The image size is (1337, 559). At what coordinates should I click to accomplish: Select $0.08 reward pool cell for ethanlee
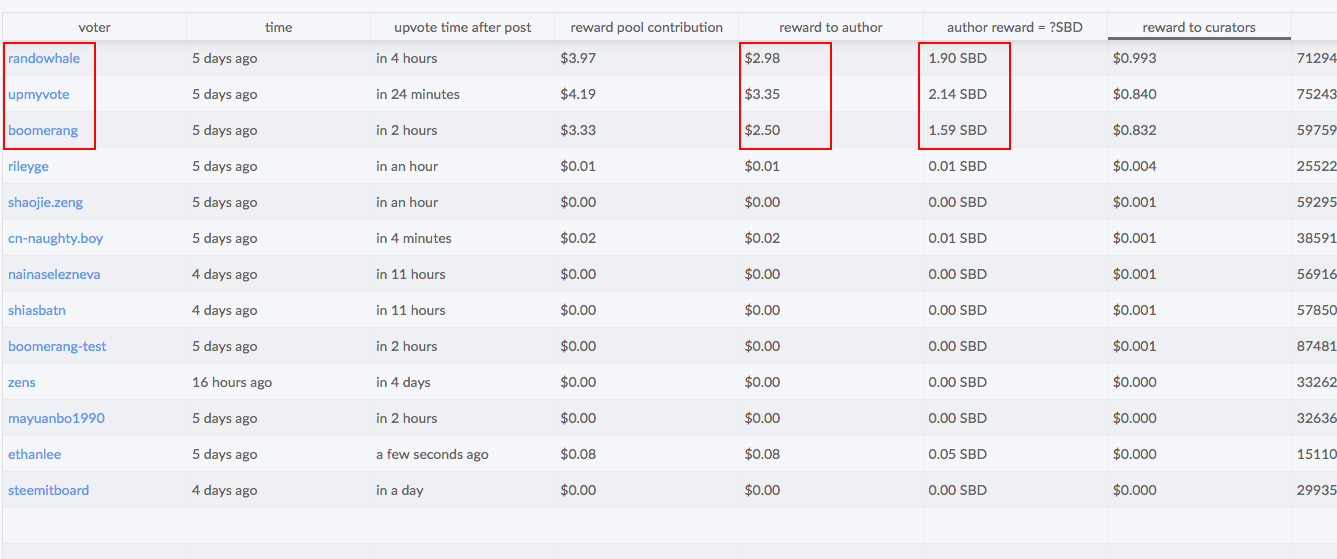(x=646, y=454)
